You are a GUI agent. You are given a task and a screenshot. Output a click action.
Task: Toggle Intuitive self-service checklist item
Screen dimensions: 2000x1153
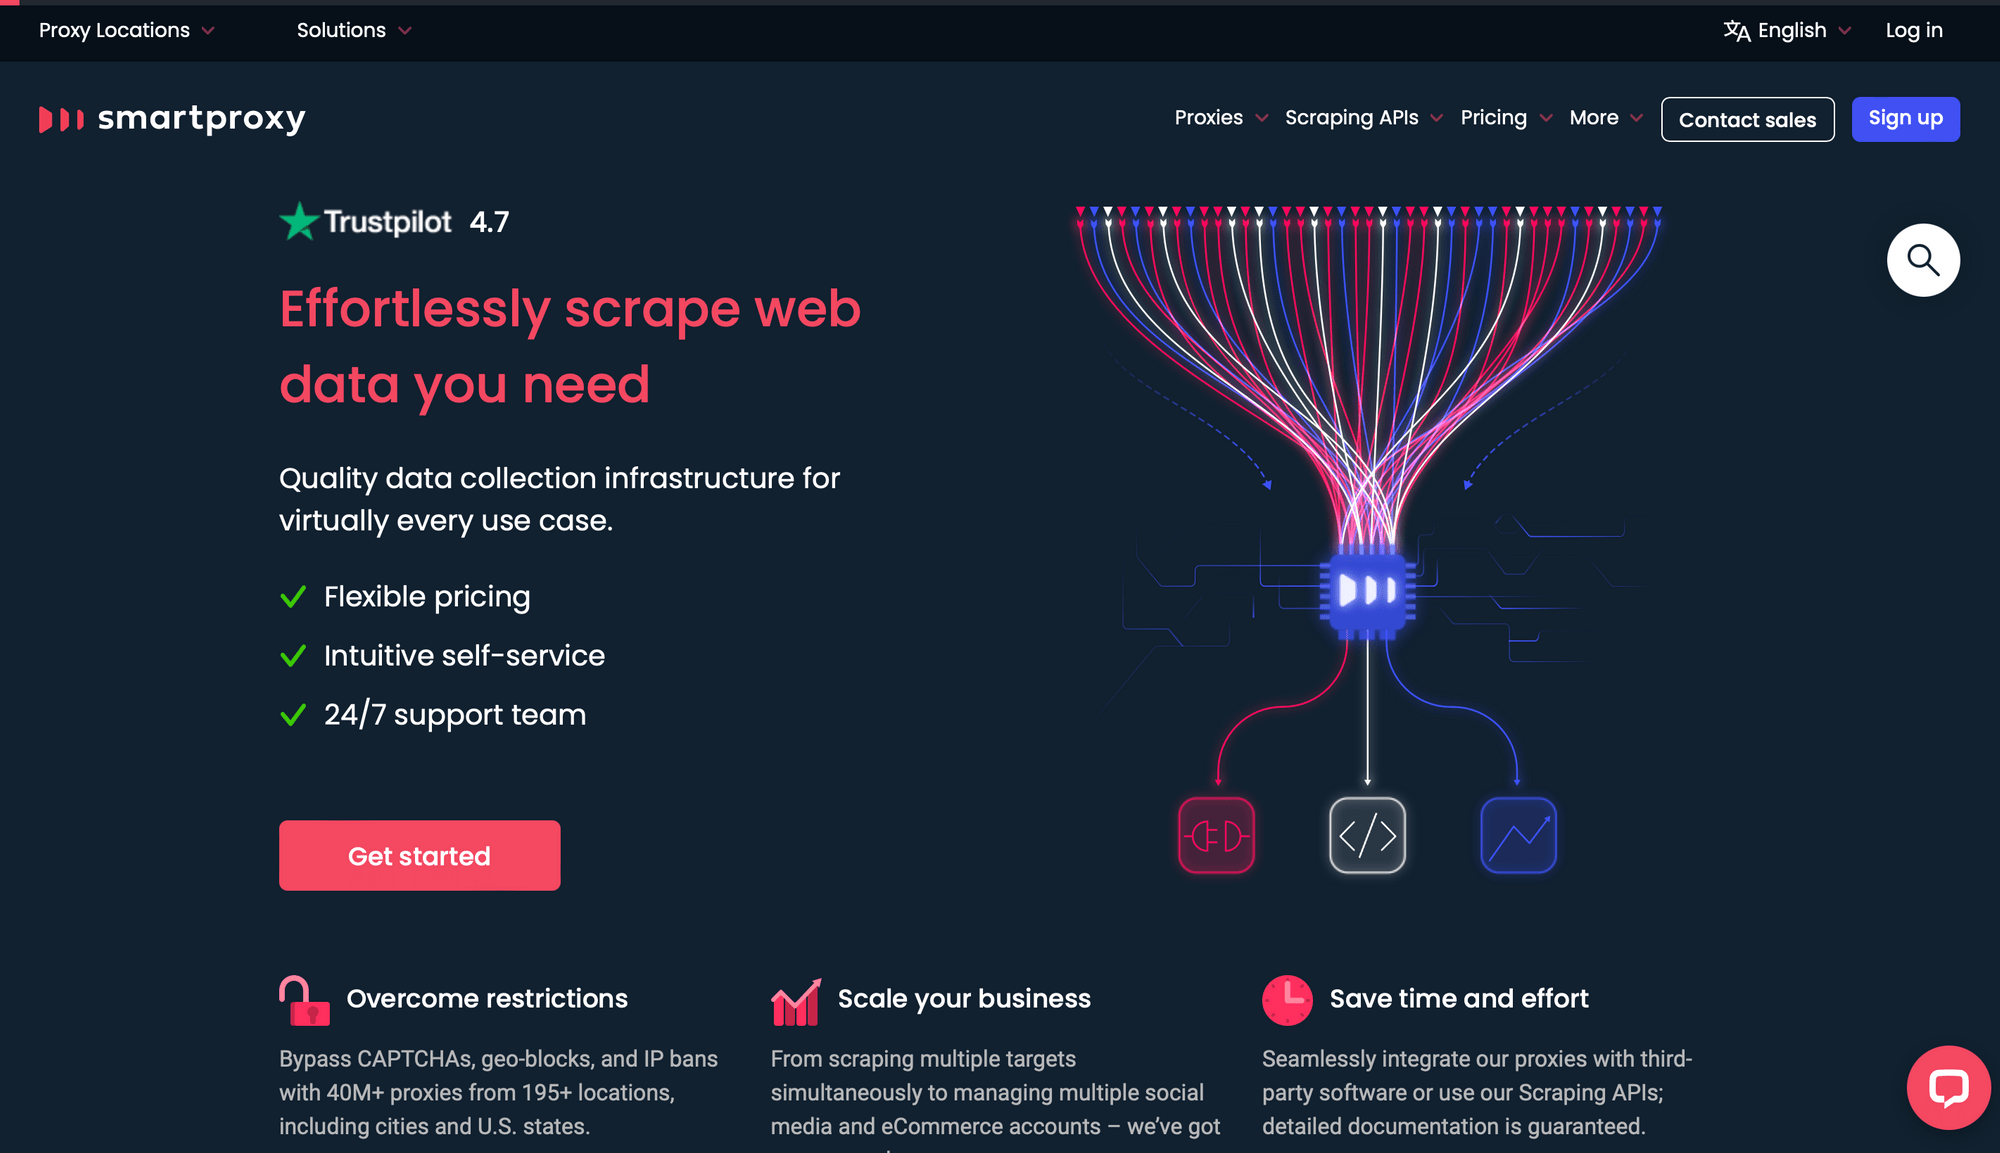(464, 656)
